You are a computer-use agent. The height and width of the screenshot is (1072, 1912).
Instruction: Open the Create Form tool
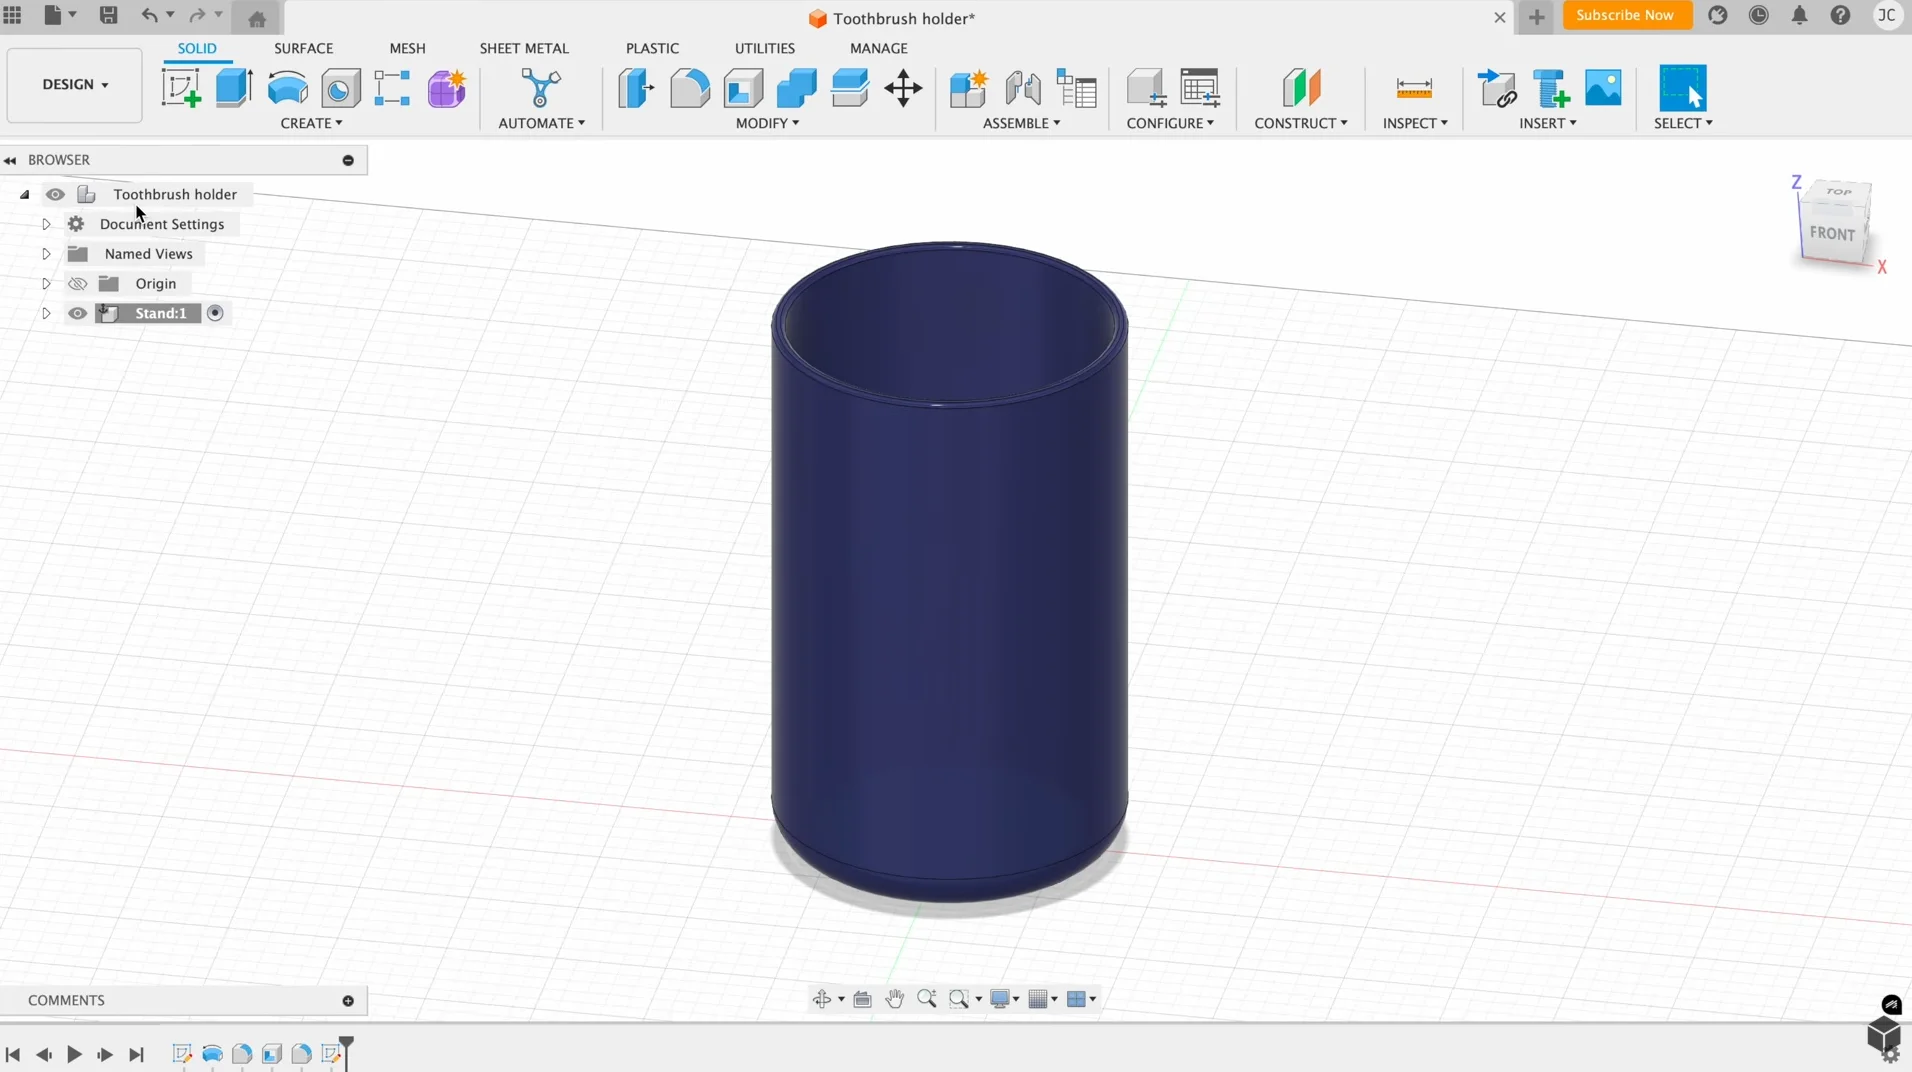446,88
